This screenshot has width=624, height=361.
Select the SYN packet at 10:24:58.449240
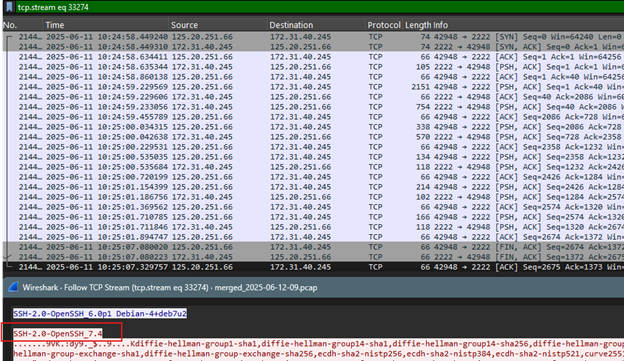(313, 37)
